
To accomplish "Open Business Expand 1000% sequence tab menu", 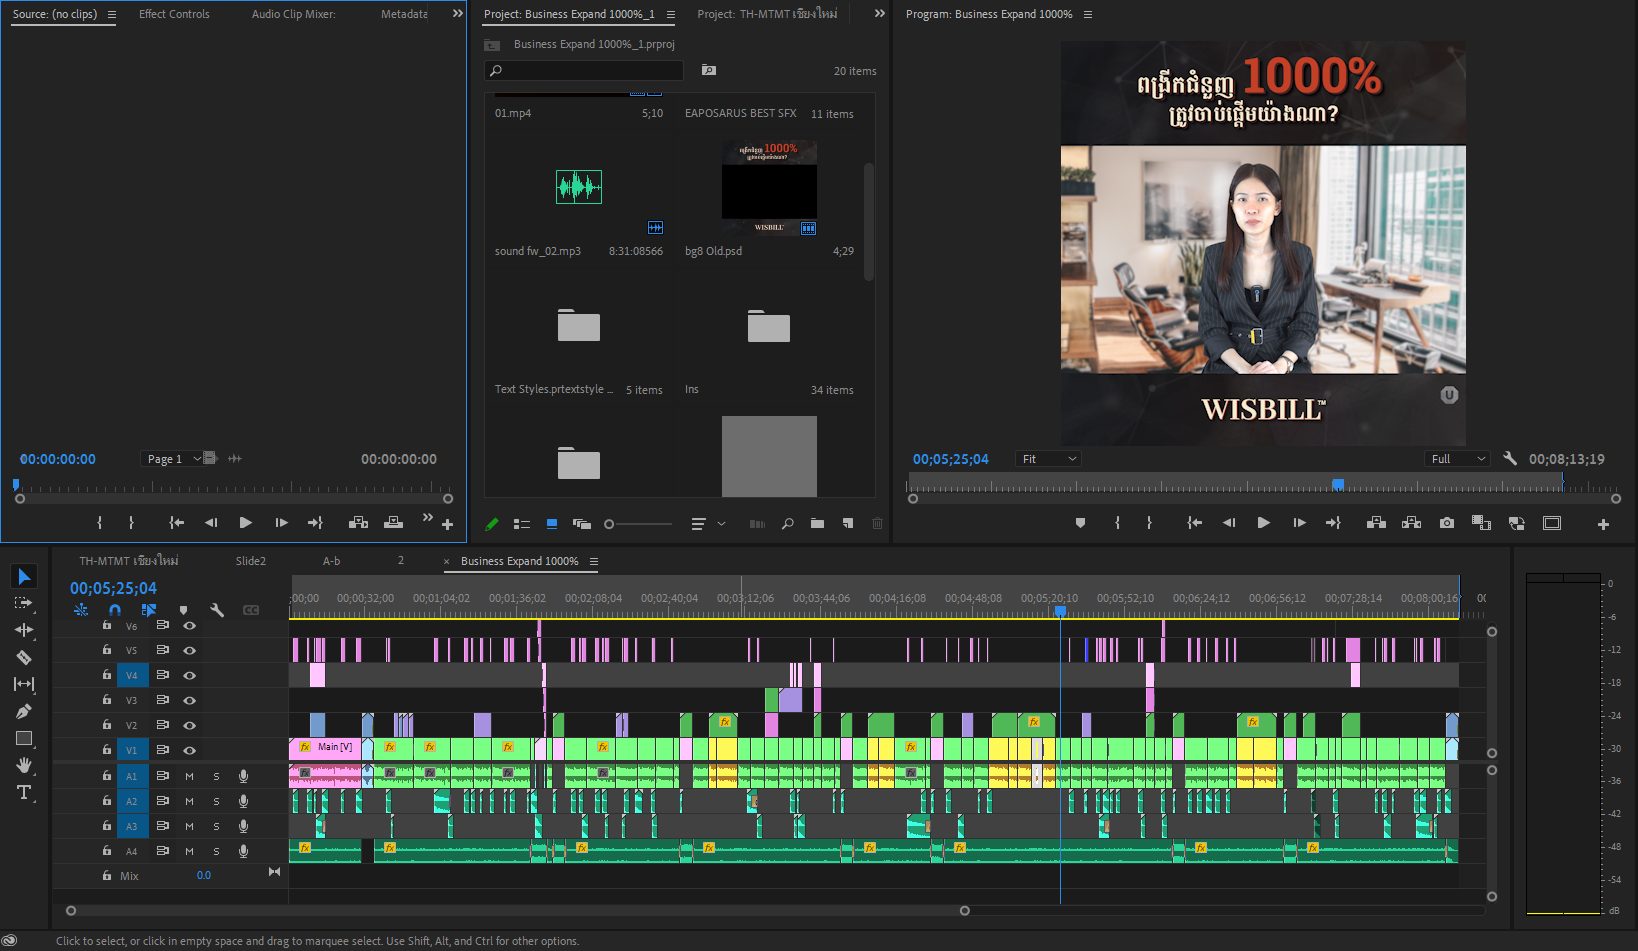I will click(x=594, y=562).
